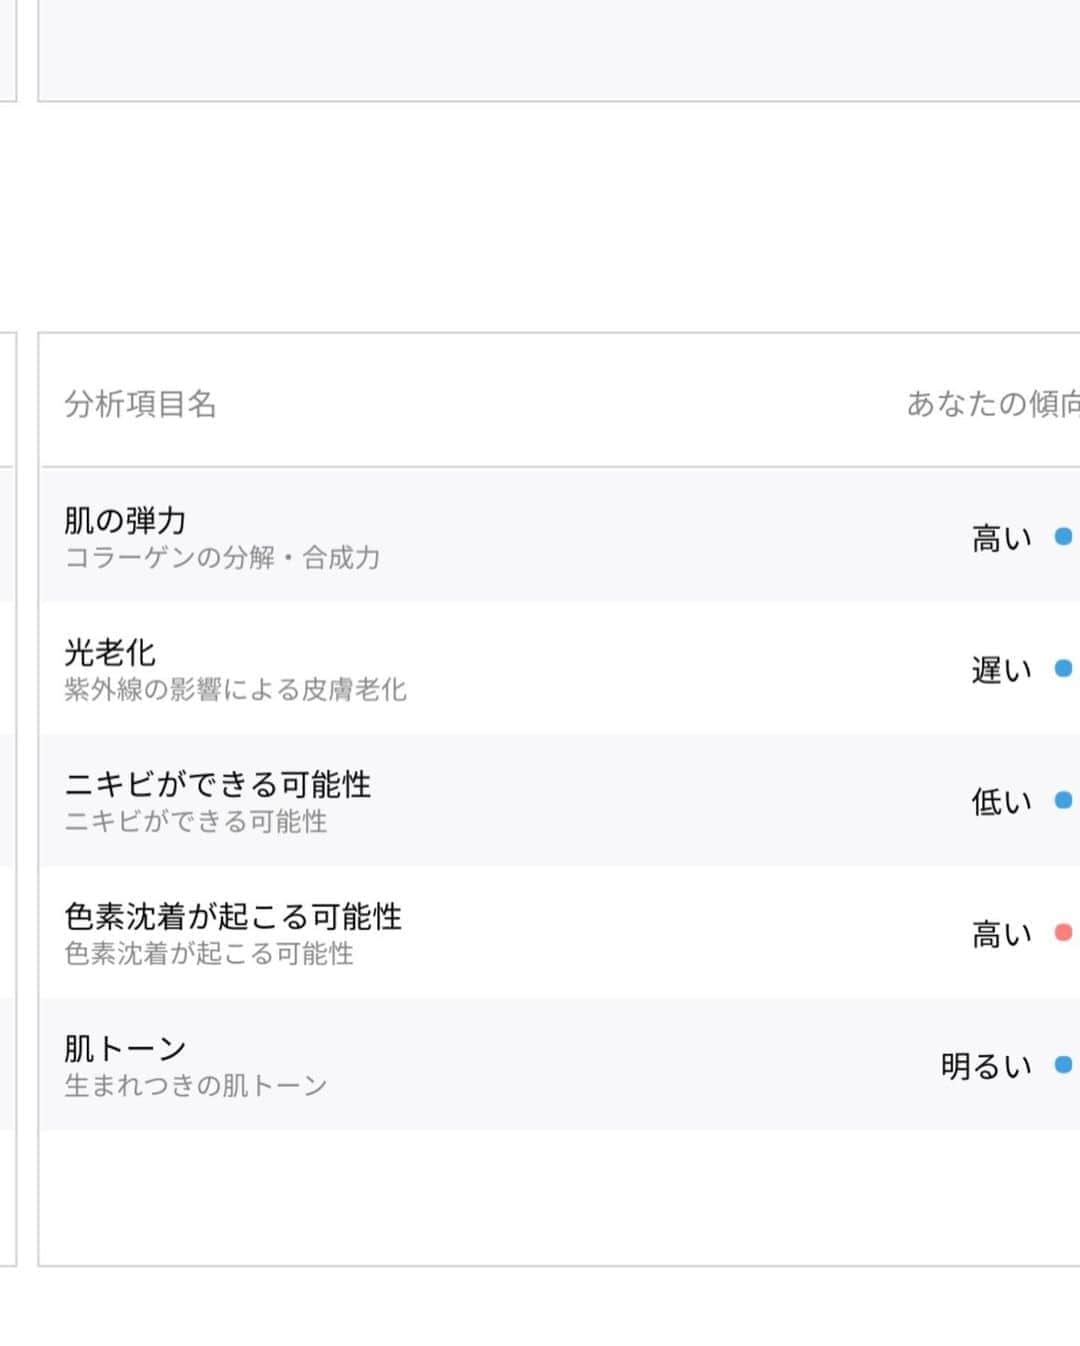This screenshot has width=1080, height=1346.
Task: Click subtitle コラーゲンの分解・合成力
Action: [x=222, y=558]
